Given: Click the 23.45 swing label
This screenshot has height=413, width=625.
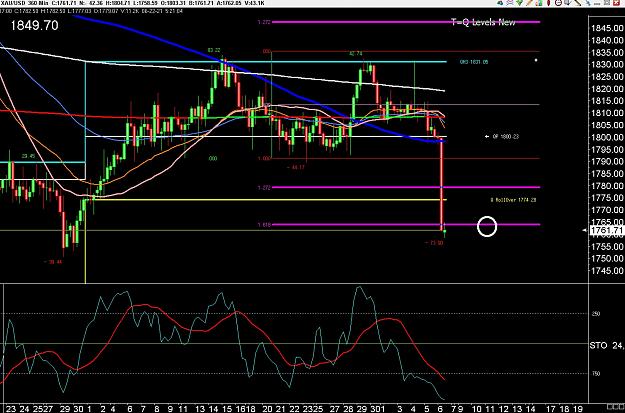Looking at the screenshot, I should click(x=28, y=156).
